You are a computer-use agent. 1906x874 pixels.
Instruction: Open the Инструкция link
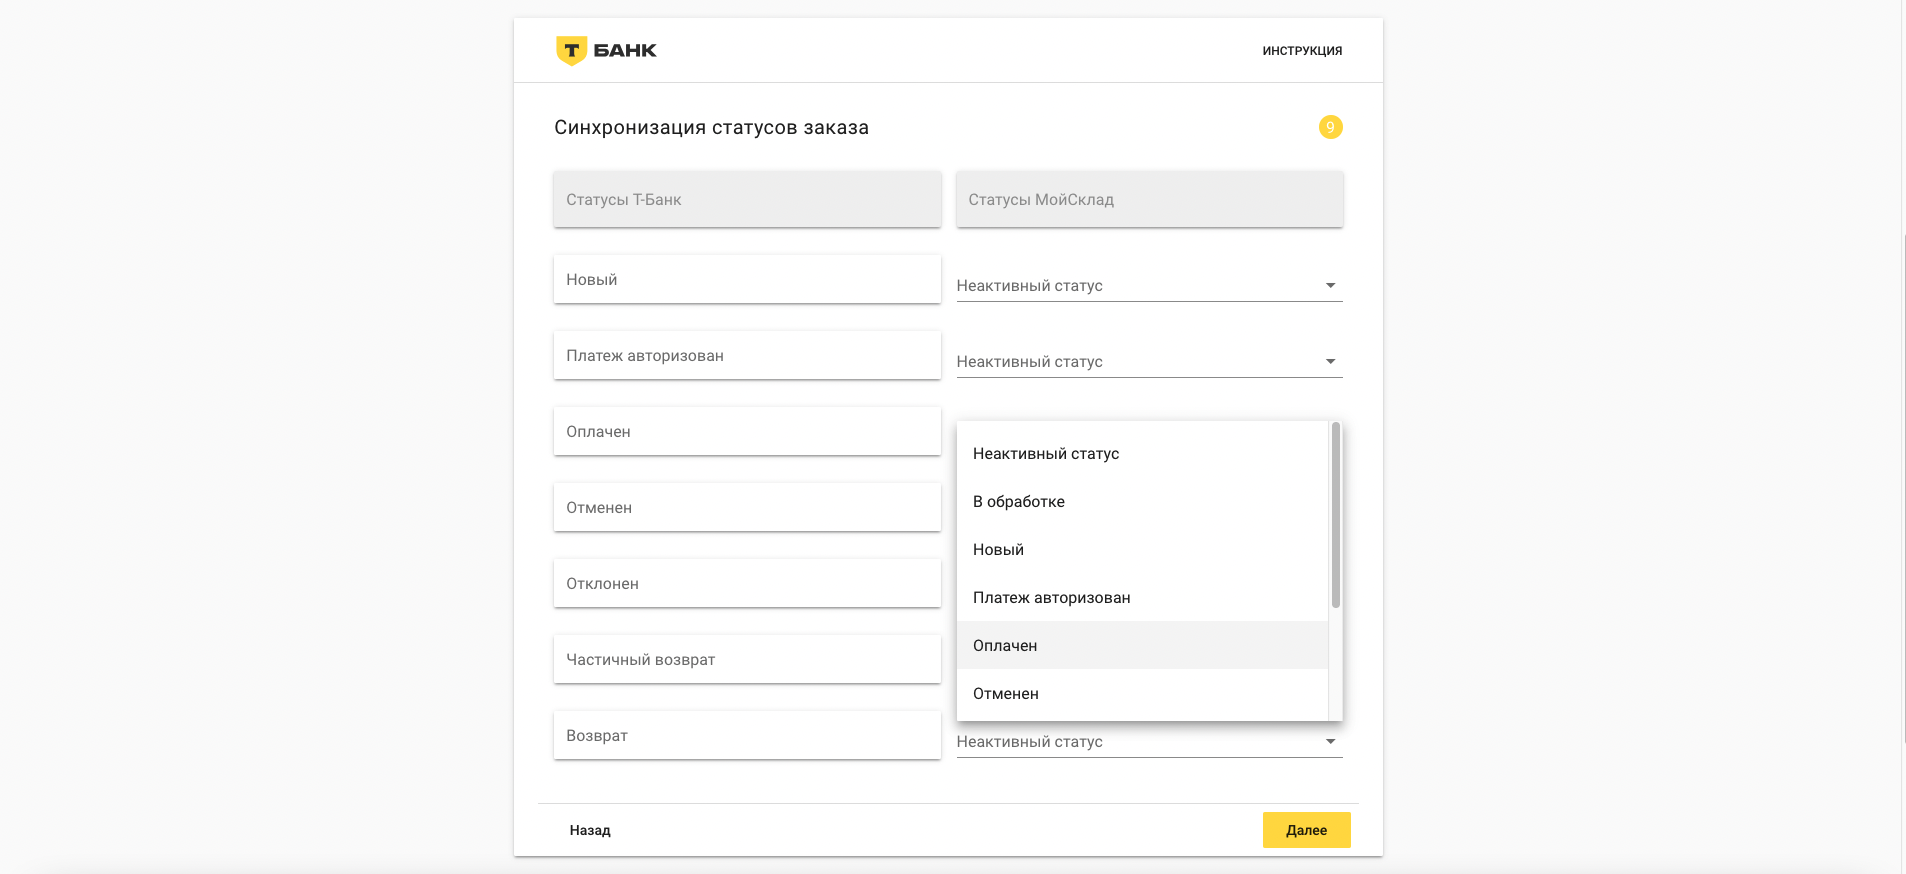click(x=1302, y=51)
